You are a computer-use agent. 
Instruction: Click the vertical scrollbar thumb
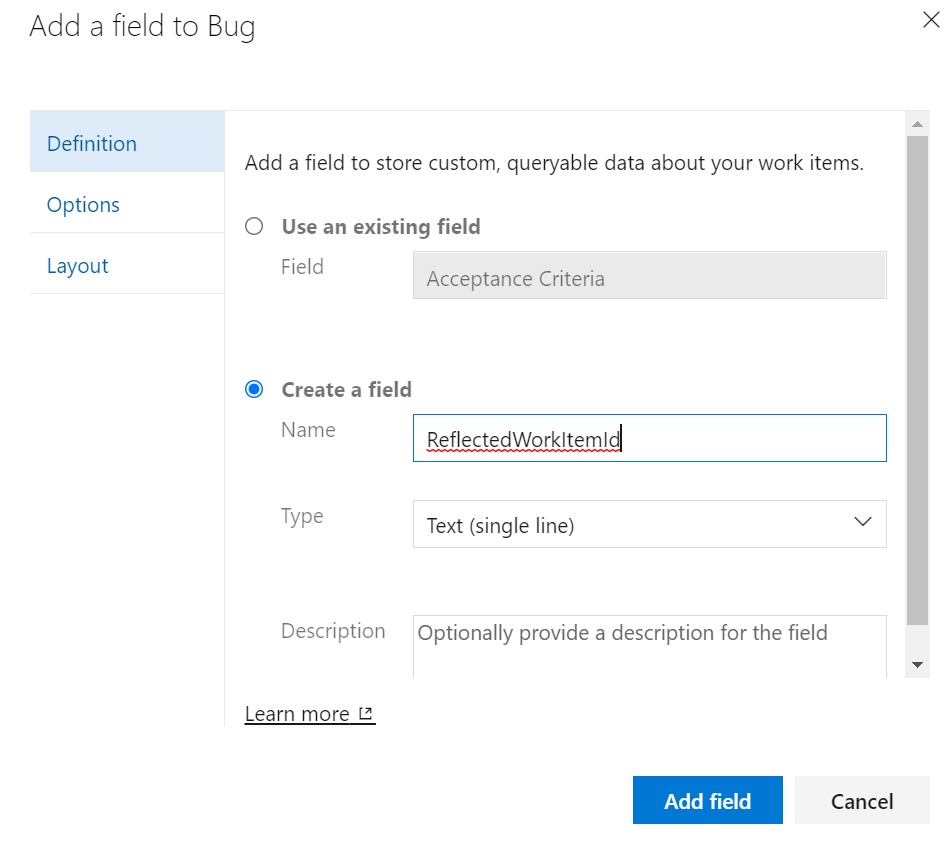tap(917, 380)
